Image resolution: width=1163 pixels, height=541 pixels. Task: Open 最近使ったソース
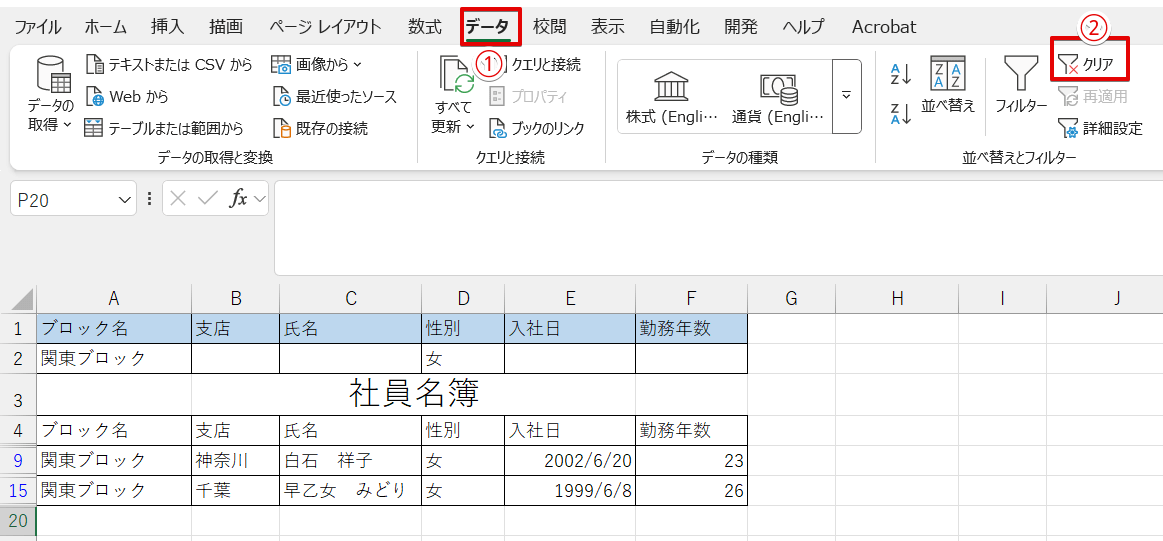pyautogui.click(x=335, y=96)
